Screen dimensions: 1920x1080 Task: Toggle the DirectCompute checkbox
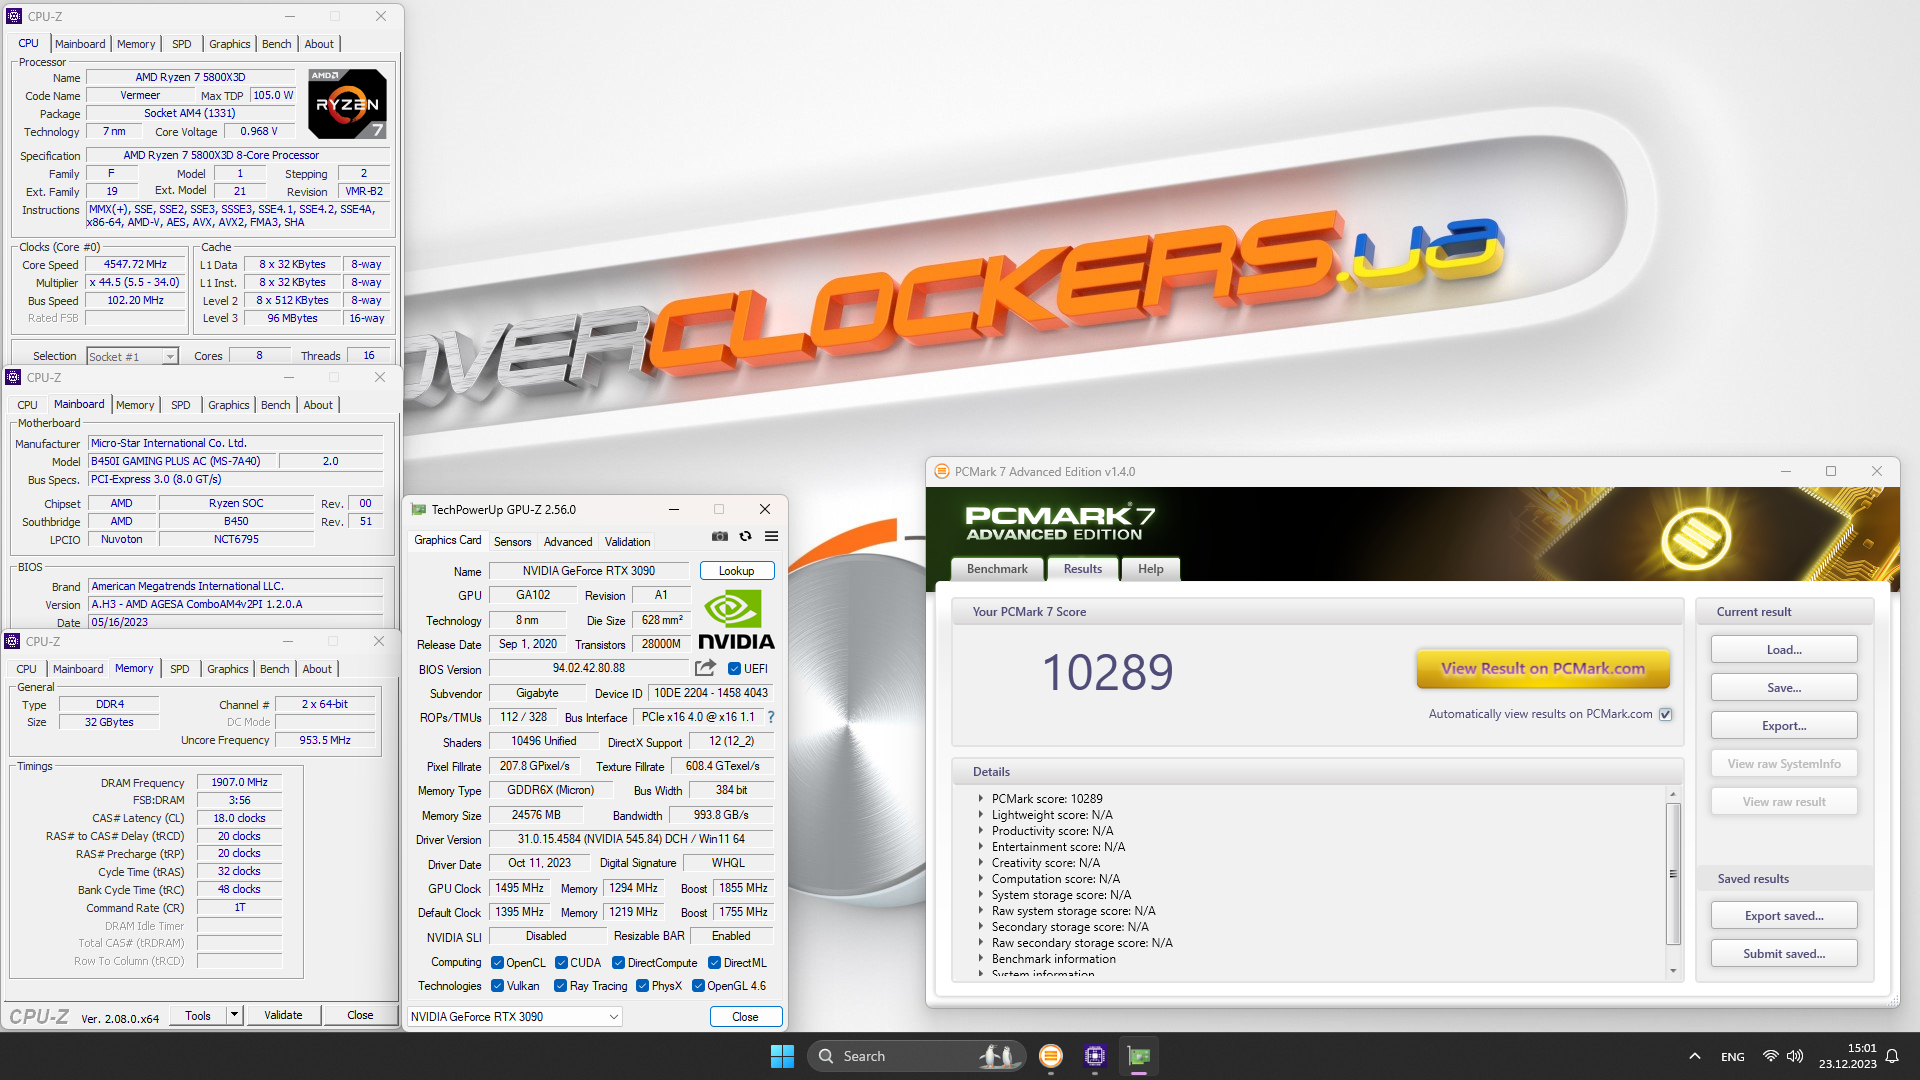click(618, 963)
